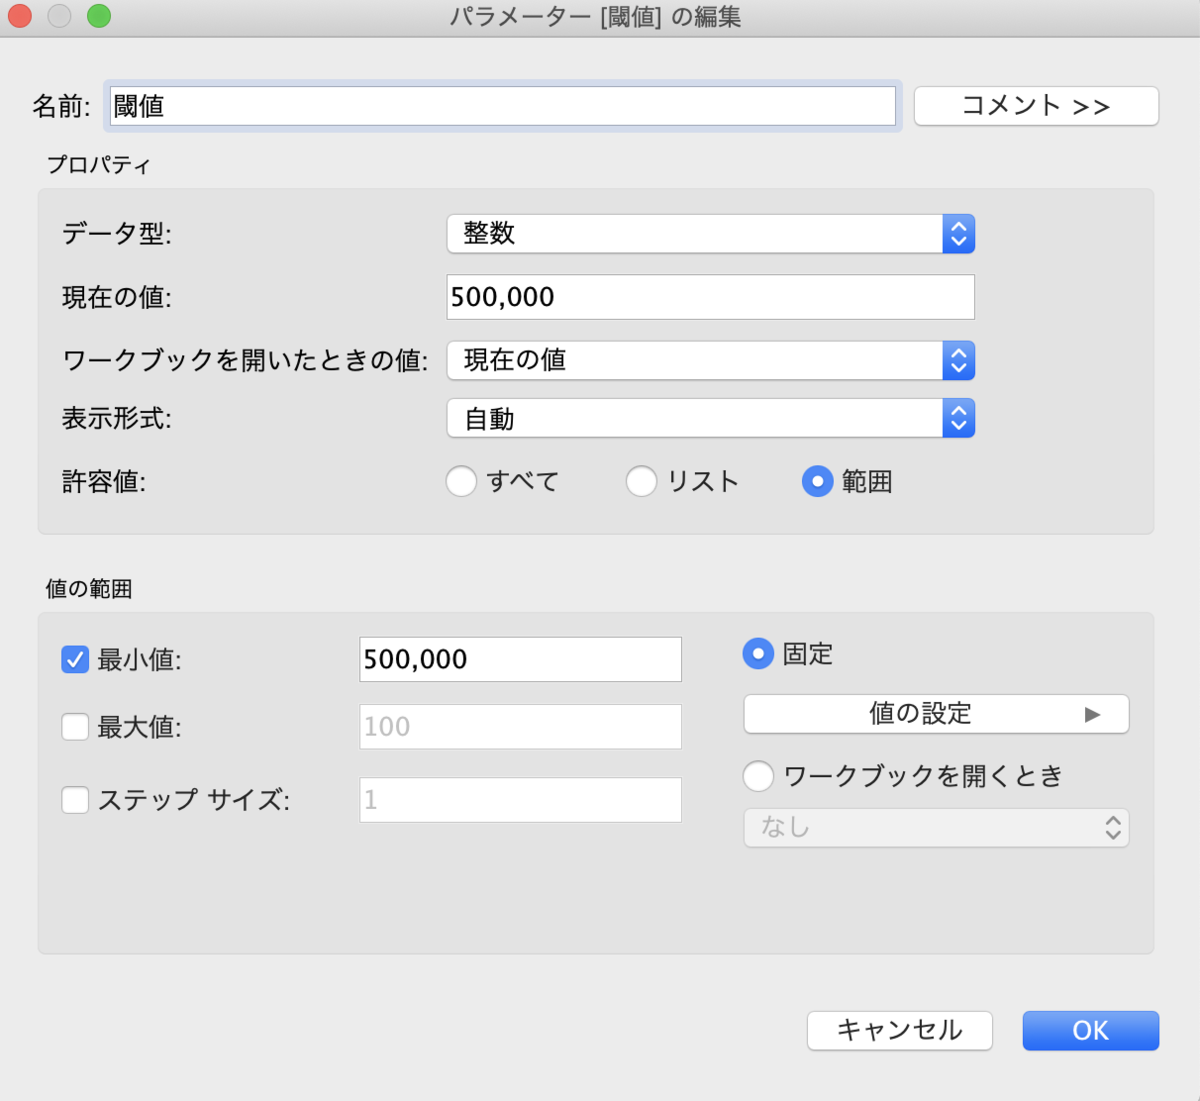
Task: Open the データ型 dropdown showing 整数
Action: click(x=710, y=234)
